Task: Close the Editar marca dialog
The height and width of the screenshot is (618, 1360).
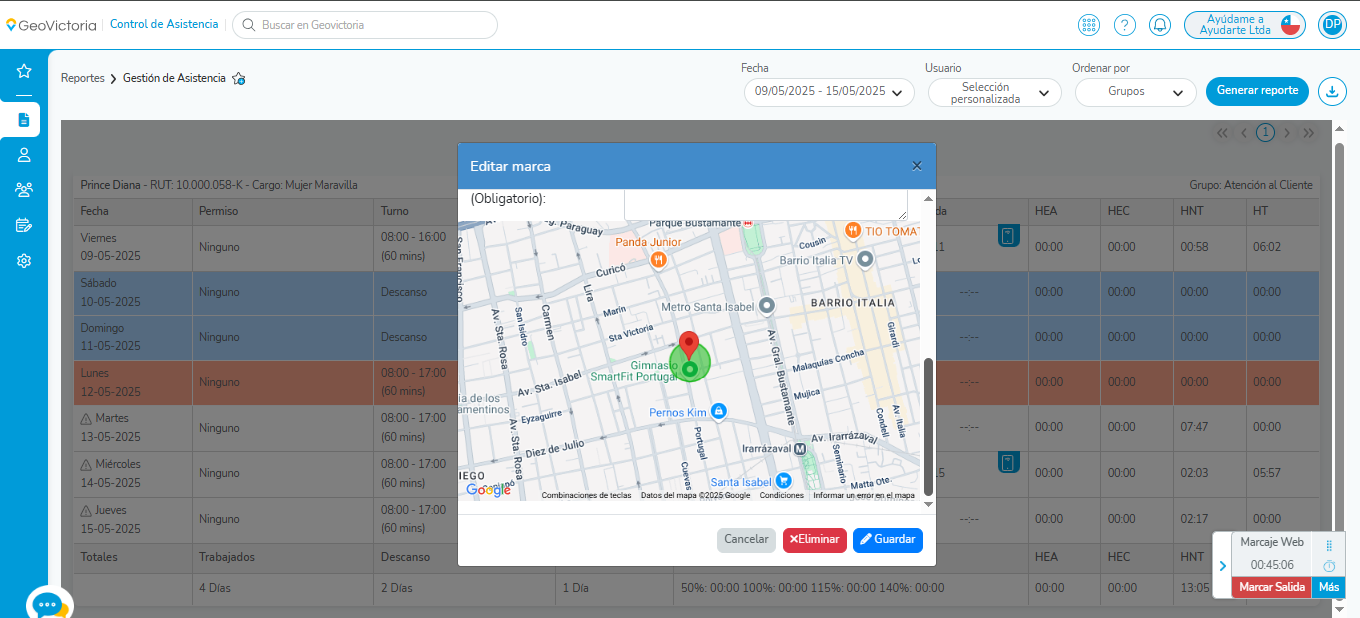Action: [917, 166]
